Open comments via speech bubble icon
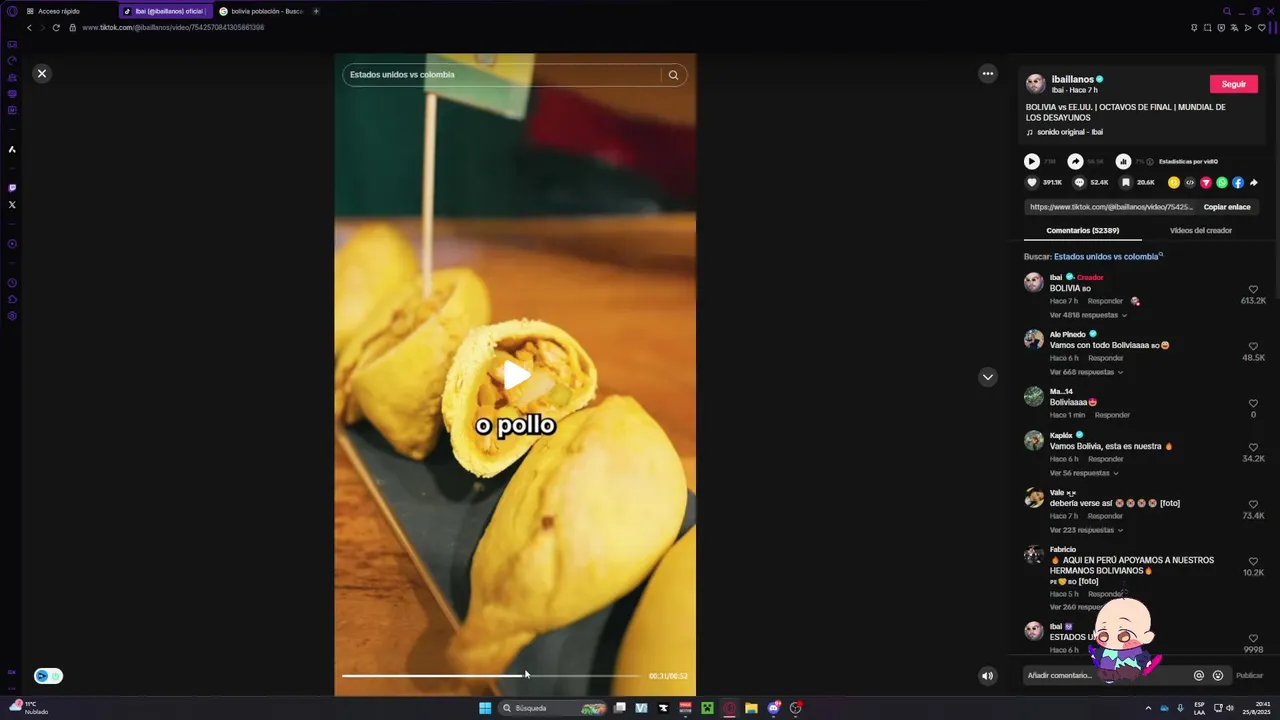This screenshot has width=1280, height=720. [x=1079, y=182]
